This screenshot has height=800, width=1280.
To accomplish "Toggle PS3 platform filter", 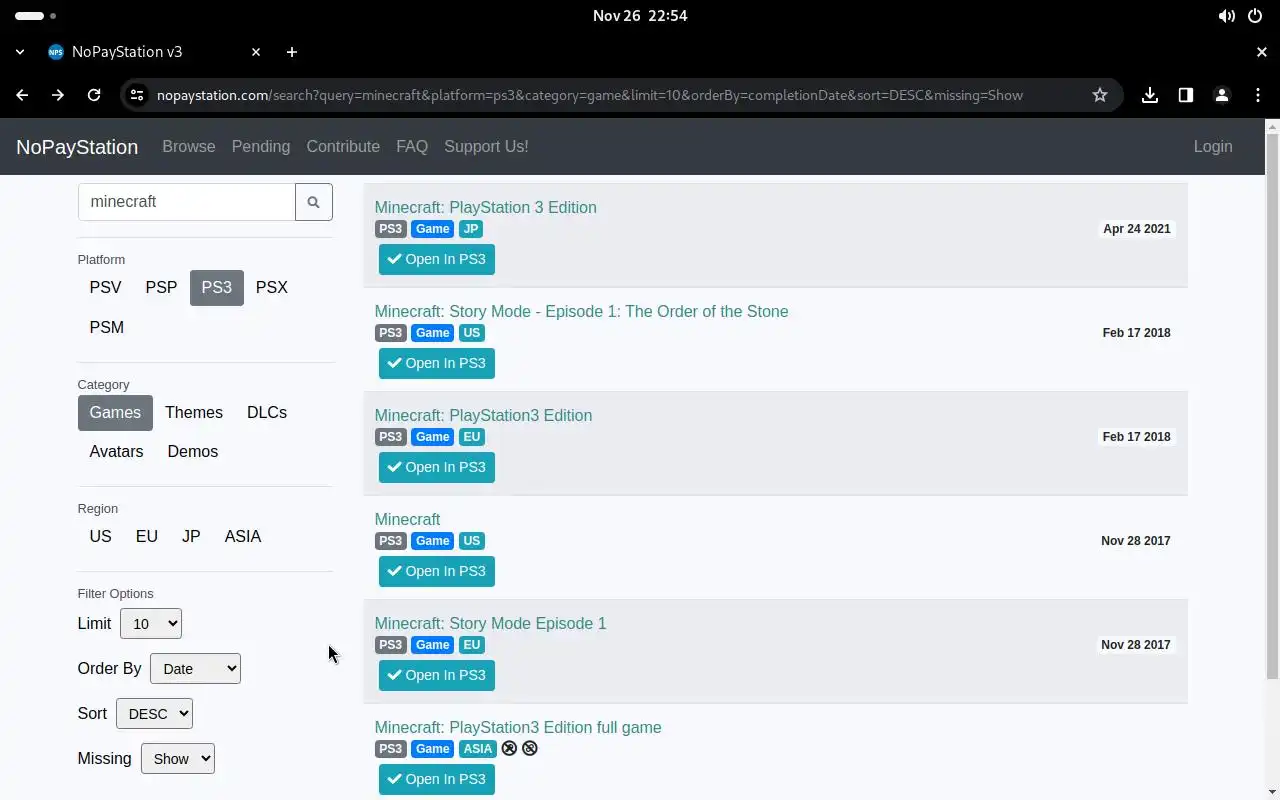I will tap(217, 287).
